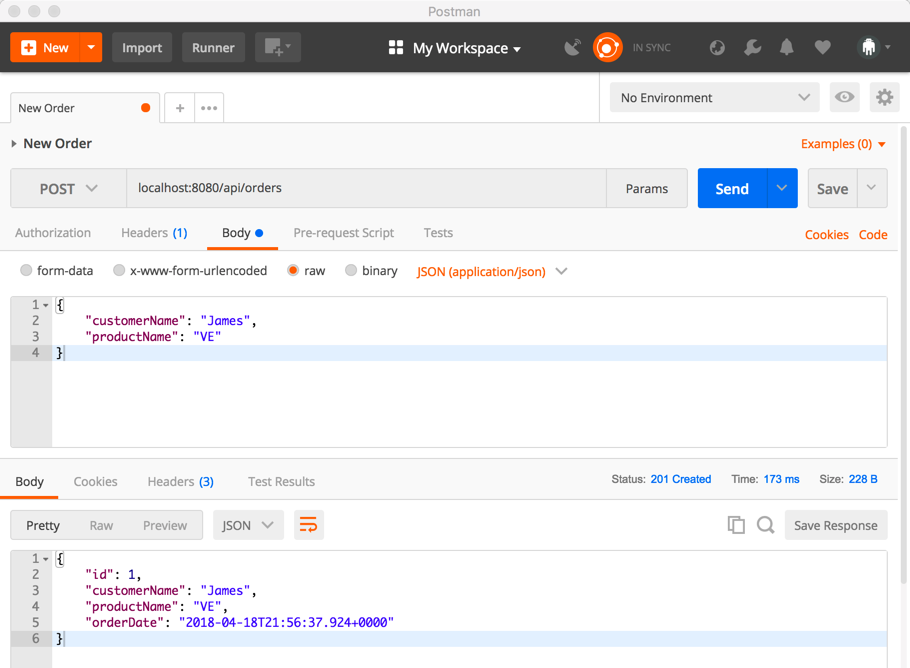Image resolution: width=910 pixels, height=668 pixels.
Task: Open the new window icon button
Action: pos(277,48)
